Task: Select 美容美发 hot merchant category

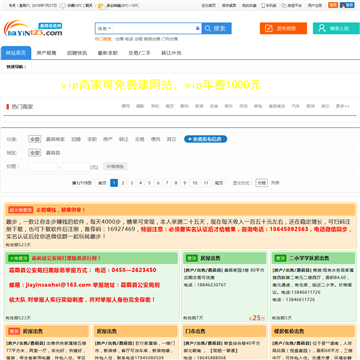Action: (277, 106)
